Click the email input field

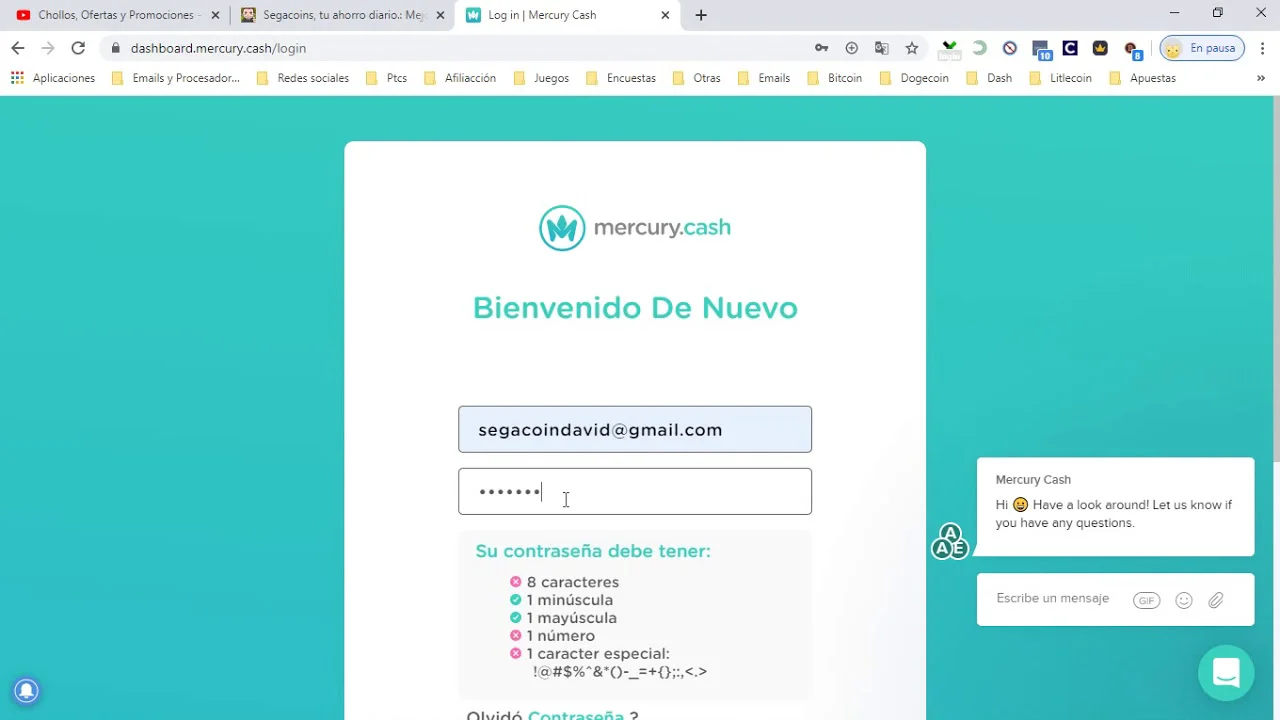click(634, 429)
